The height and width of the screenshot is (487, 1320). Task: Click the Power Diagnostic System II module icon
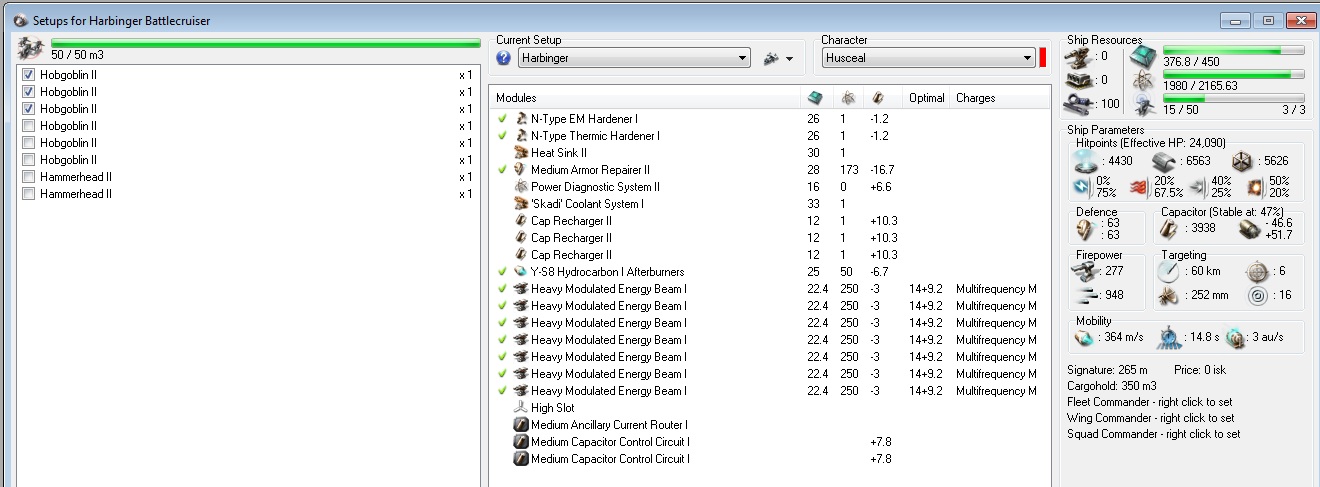(x=520, y=187)
